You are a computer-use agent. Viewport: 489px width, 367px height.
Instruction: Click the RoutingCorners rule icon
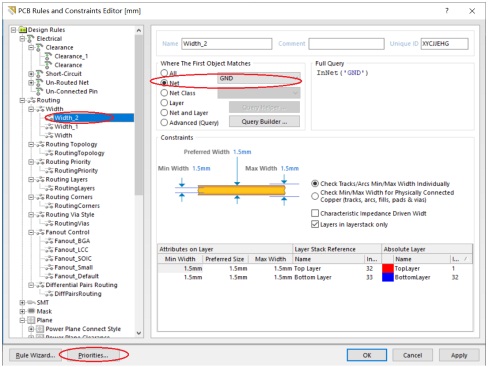click(49, 206)
